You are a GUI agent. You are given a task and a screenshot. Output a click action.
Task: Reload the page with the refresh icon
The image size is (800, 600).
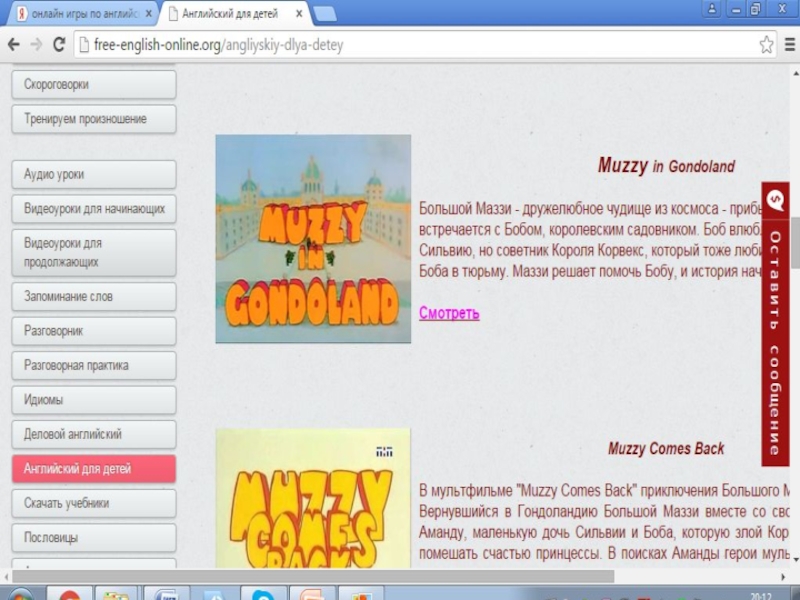(x=59, y=45)
